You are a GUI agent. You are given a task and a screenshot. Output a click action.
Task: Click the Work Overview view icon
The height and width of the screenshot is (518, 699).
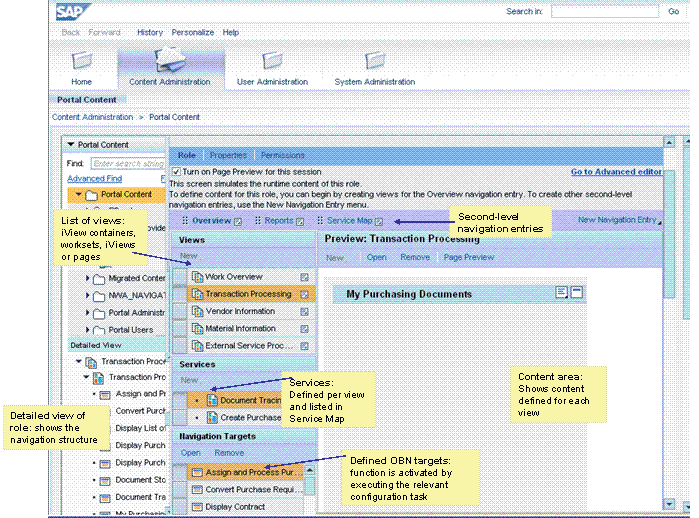pos(197,277)
